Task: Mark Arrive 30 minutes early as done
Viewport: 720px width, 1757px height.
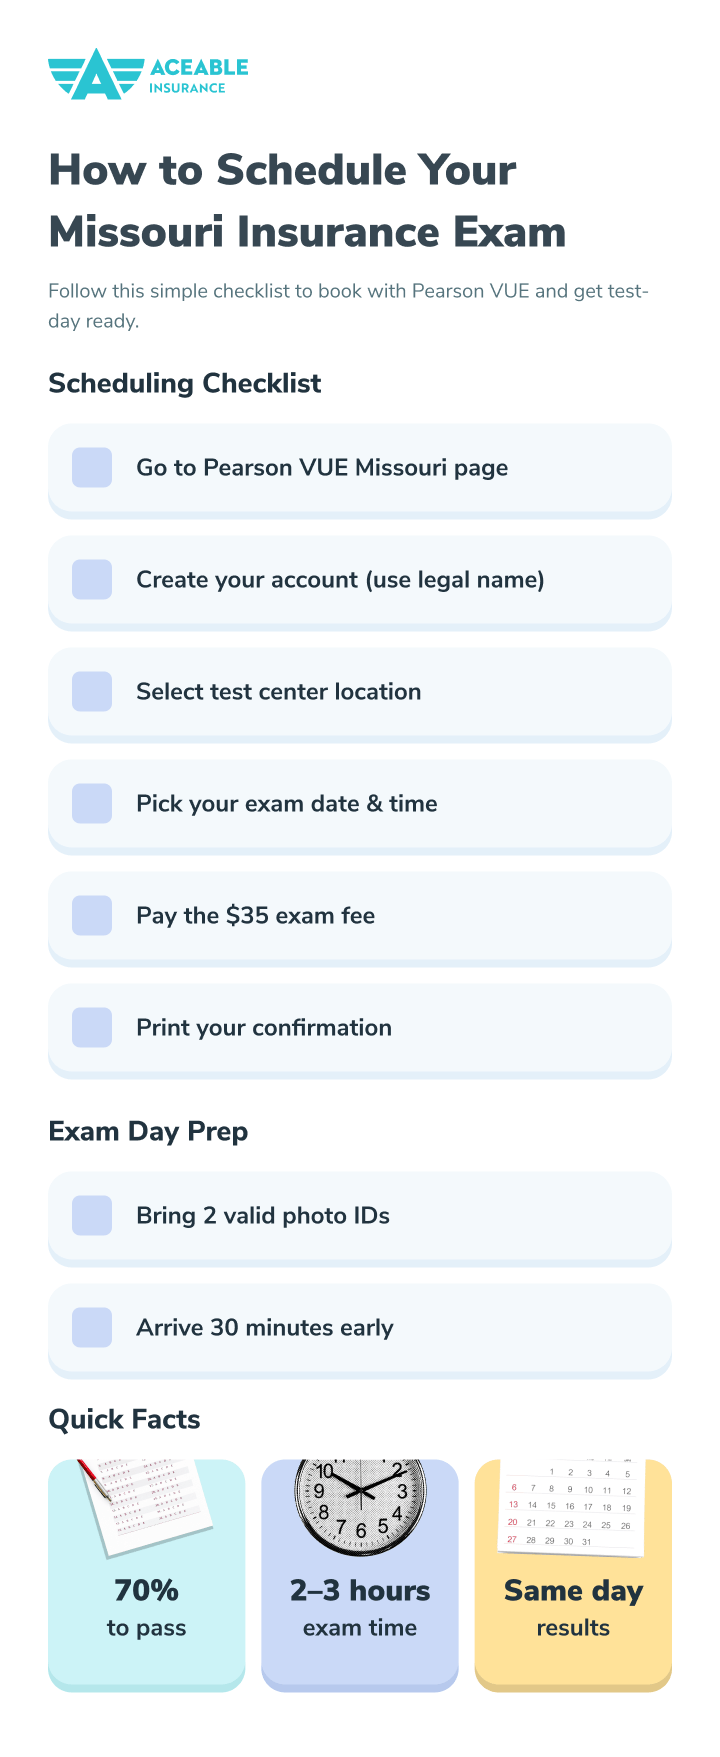Action: point(92,1328)
